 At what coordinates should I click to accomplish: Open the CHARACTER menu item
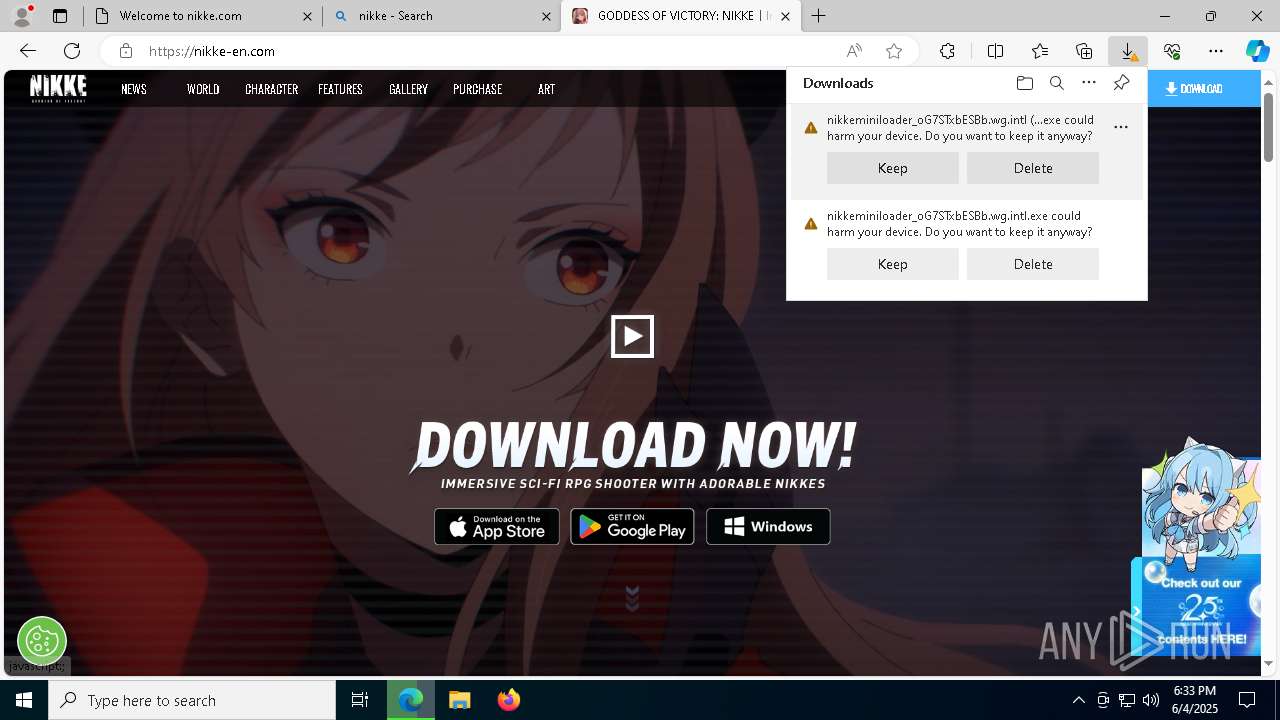pyautogui.click(x=271, y=89)
